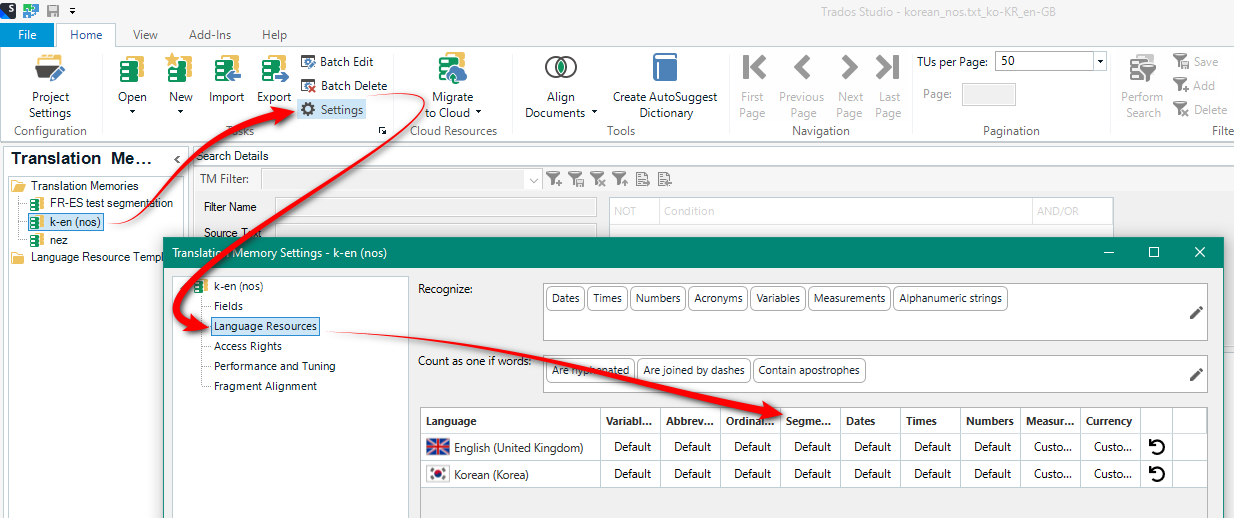The image size is (1234, 518).
Task: Reset Korean (Korea) language resources
Action: pyautogui.click(x=1157, y=474)
